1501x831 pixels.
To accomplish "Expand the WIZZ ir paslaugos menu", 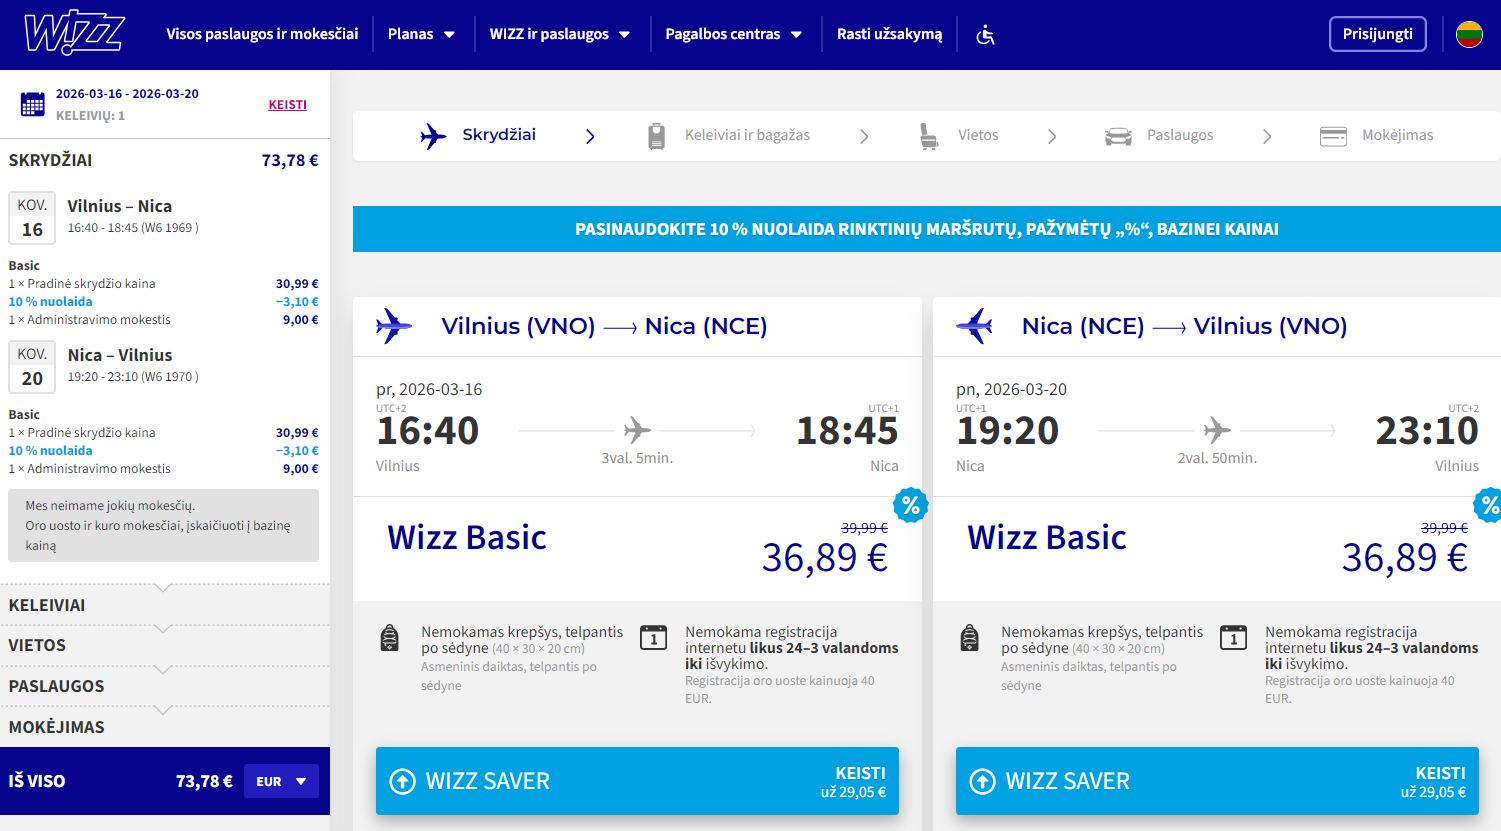I will click(559, 34).
